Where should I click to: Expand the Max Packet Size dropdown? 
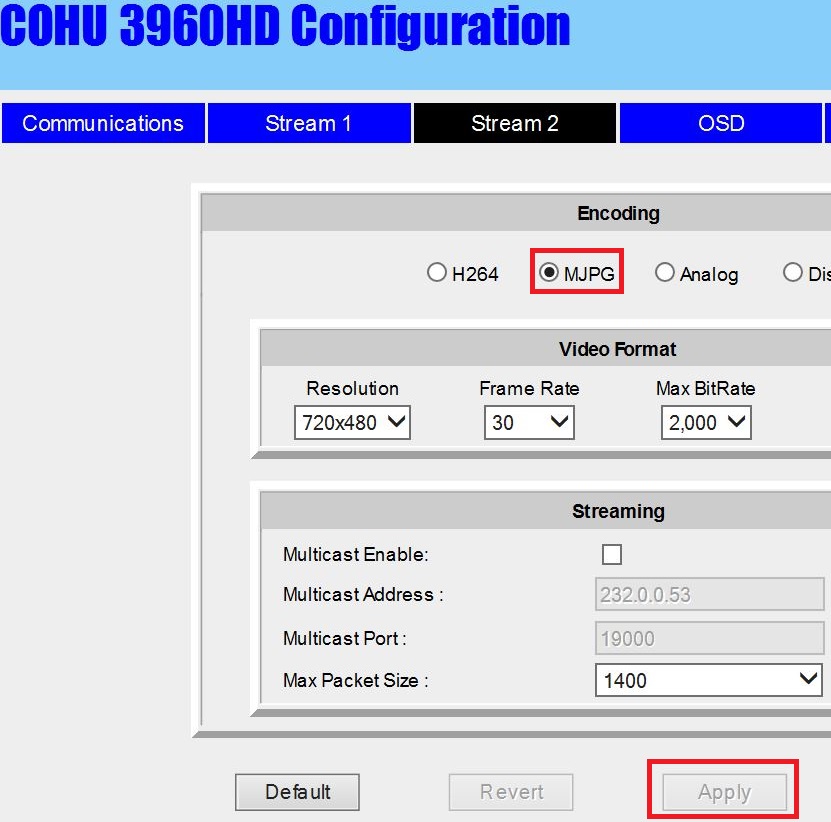[x=709, y=680]
